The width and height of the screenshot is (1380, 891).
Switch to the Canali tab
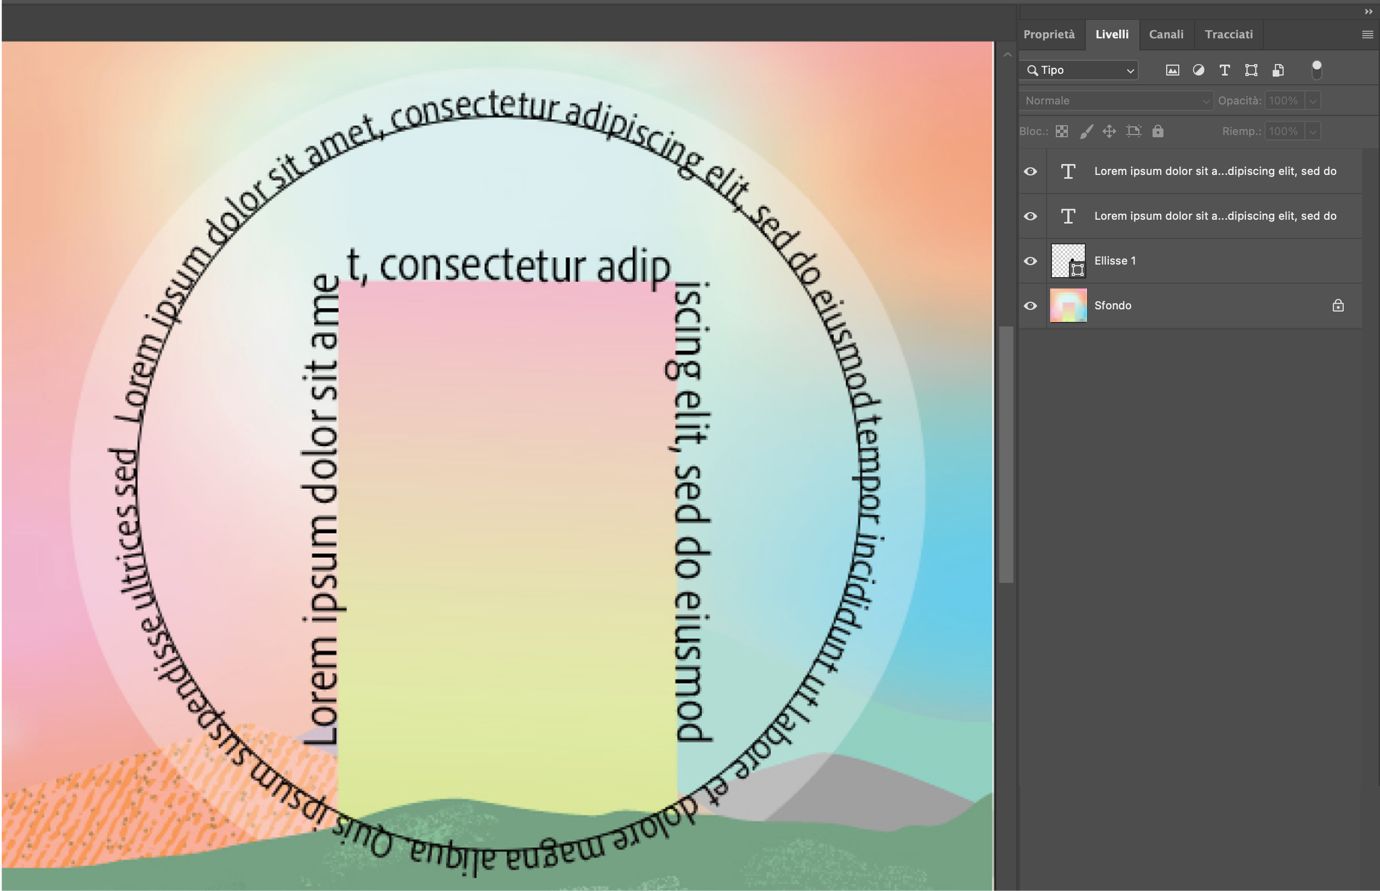coord(1166,34)
